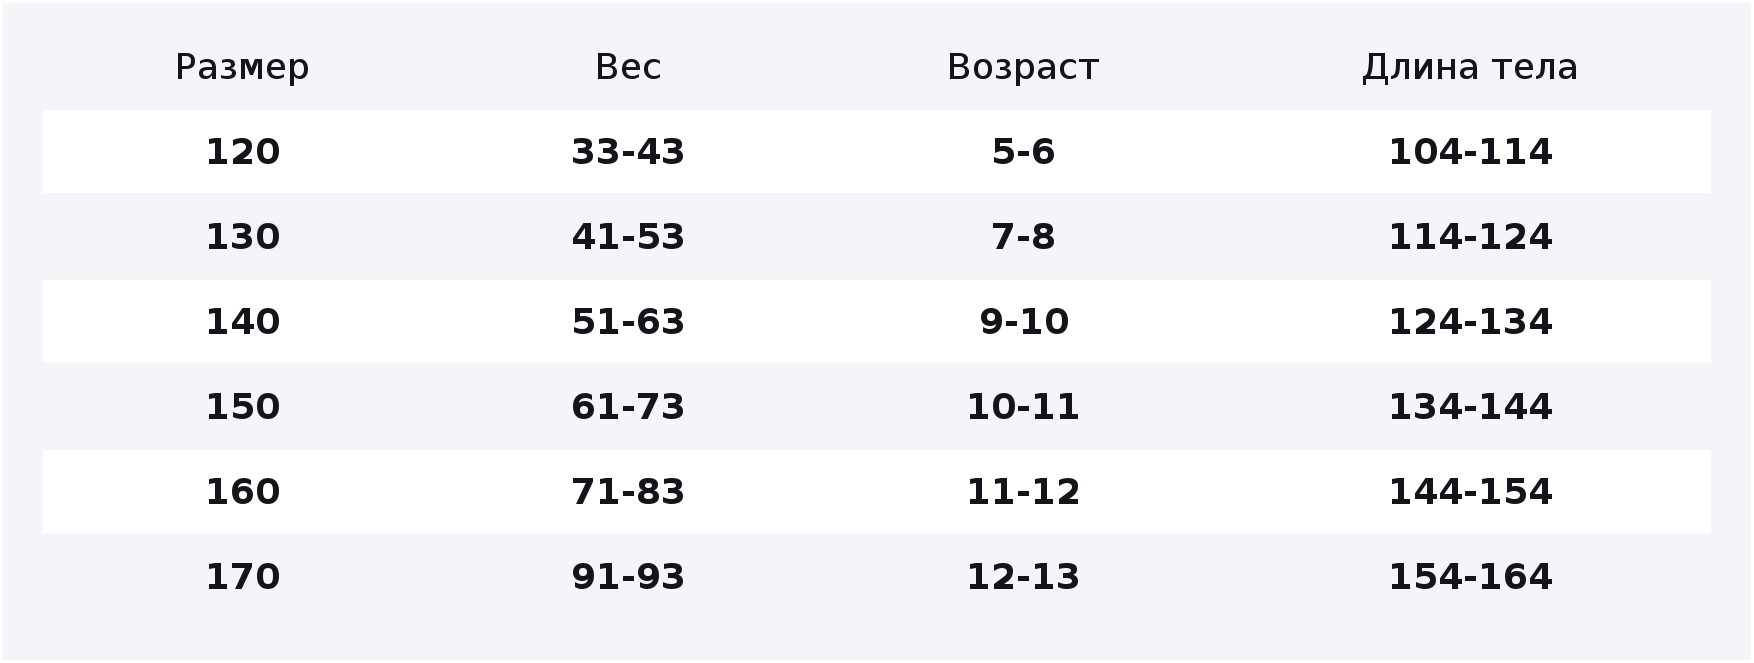This screenshot has height=663, width=1754.
Task: Select size 130 cell
Action: click(x=243, y=237)
